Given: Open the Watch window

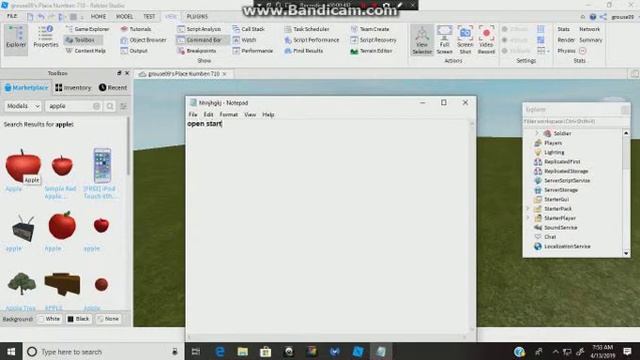Looking at the screenshot, I should pos(244,40).
